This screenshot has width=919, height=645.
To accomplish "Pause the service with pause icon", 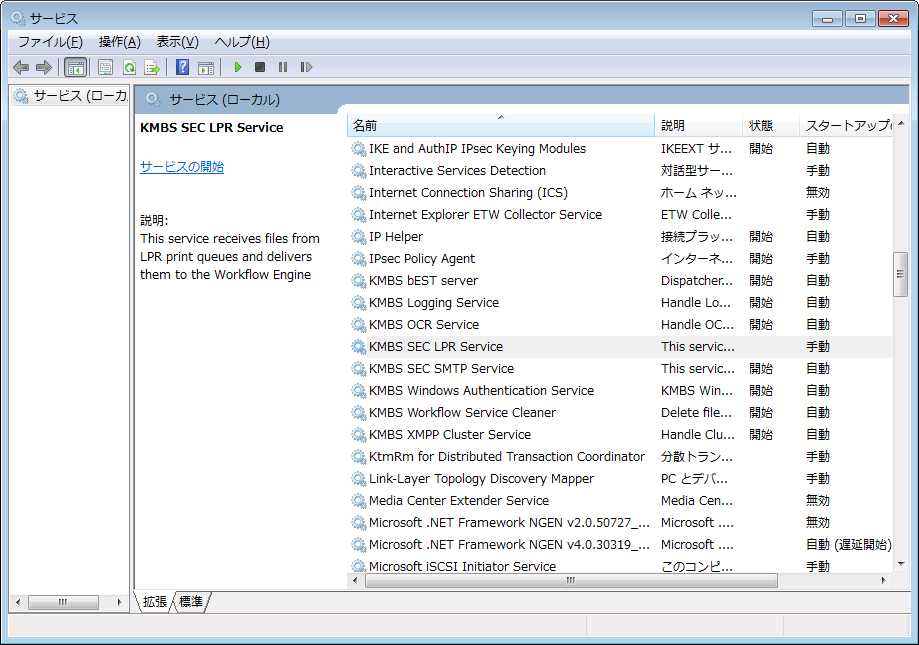I will 283,67.
